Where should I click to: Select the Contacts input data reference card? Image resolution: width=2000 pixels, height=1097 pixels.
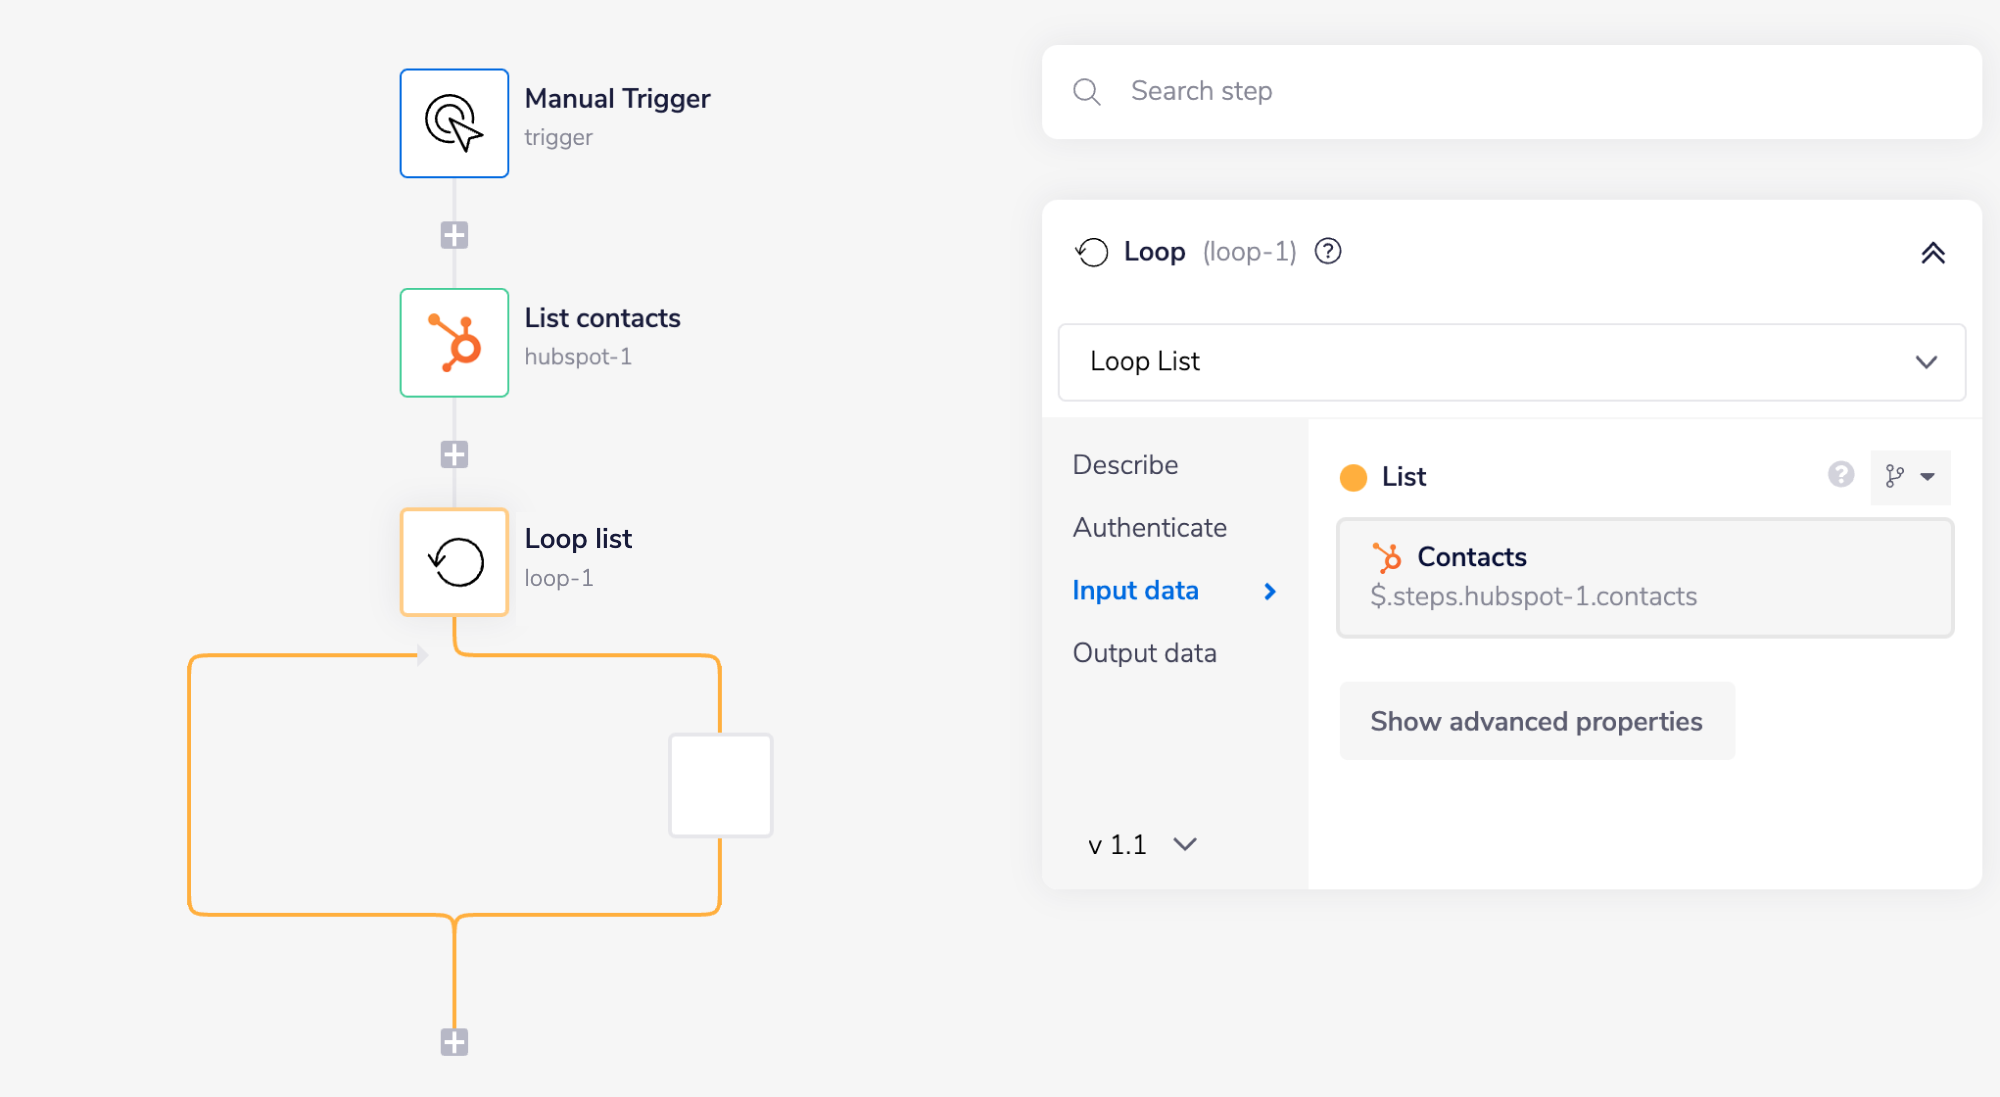point(1644,577)
